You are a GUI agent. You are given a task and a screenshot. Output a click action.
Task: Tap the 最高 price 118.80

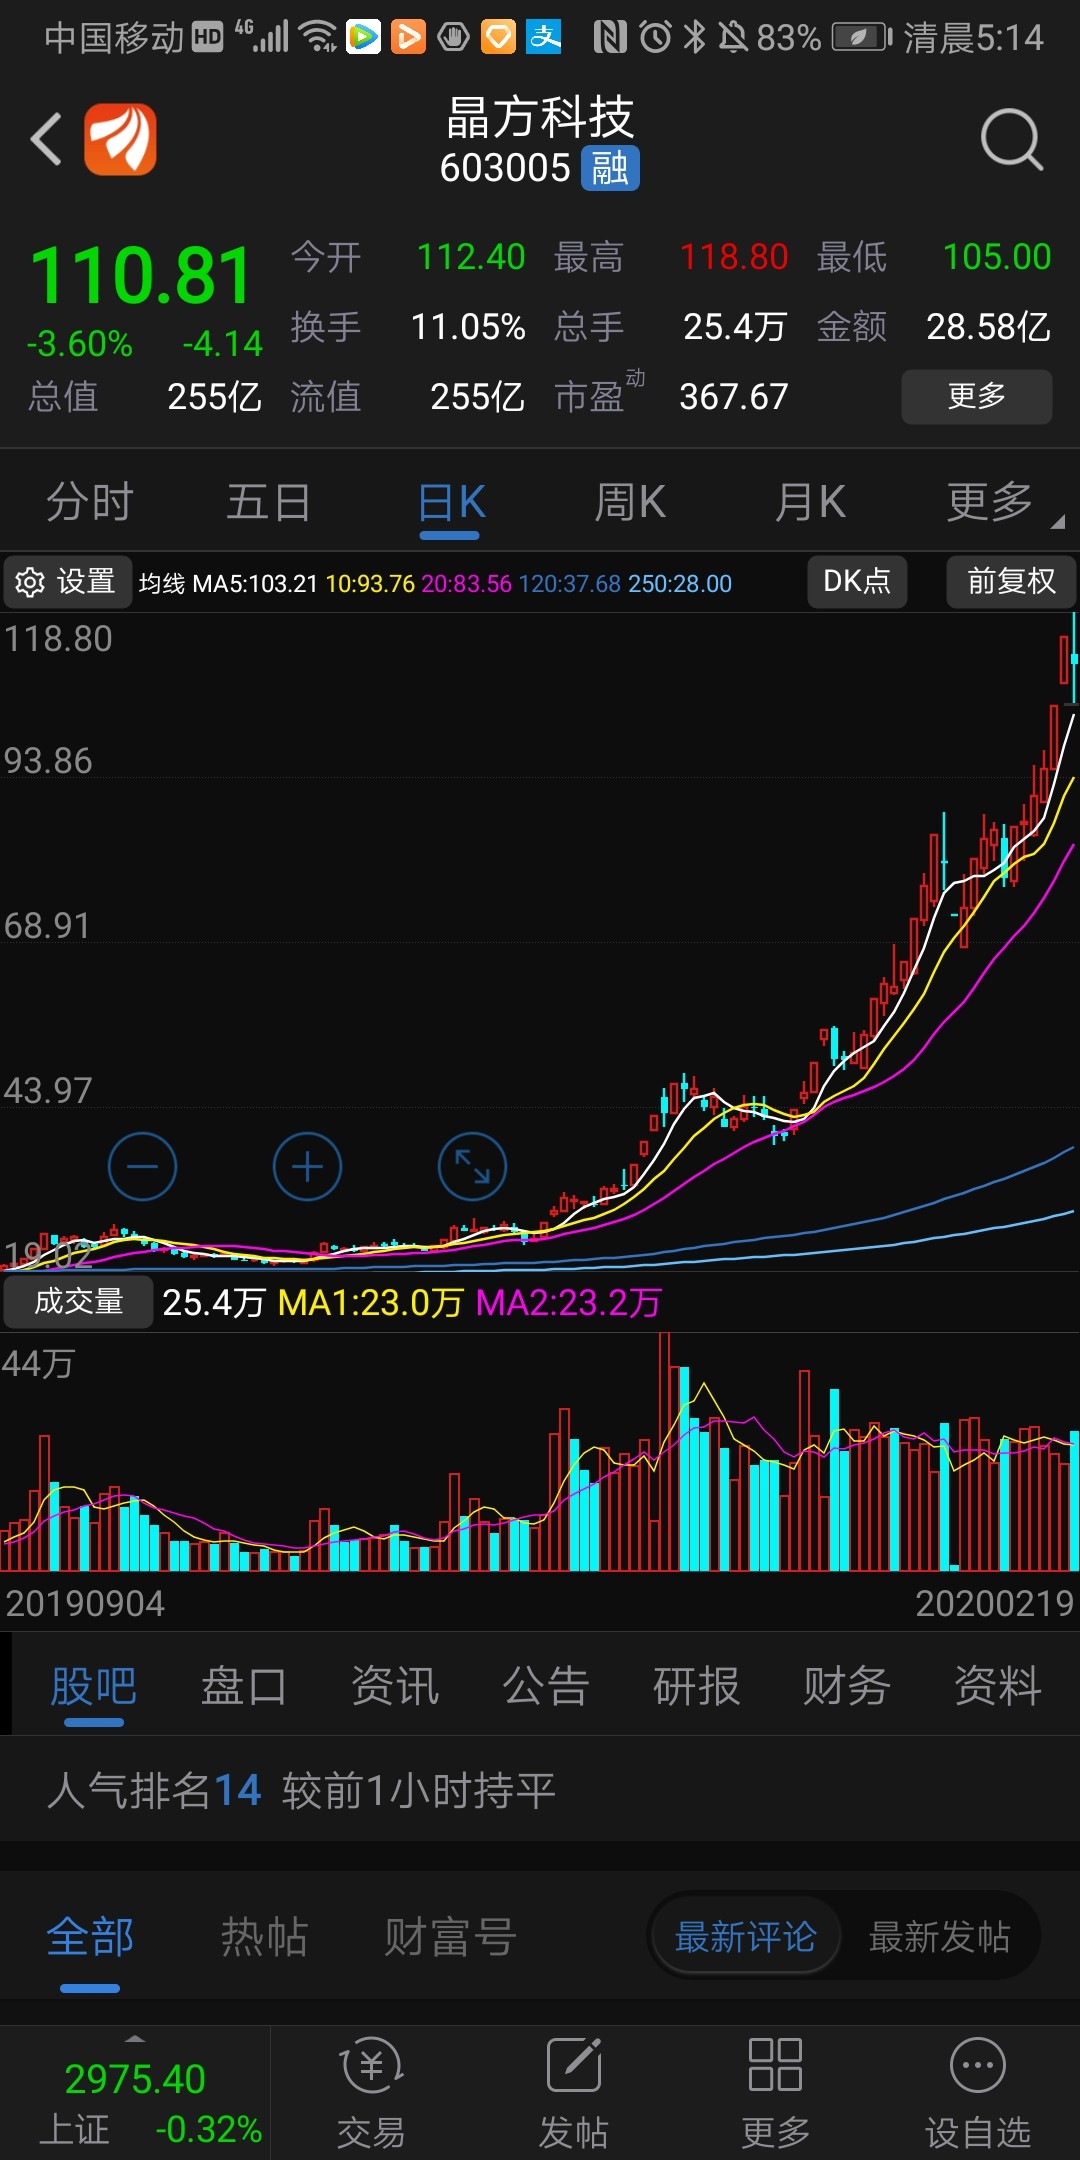(734, 257)
